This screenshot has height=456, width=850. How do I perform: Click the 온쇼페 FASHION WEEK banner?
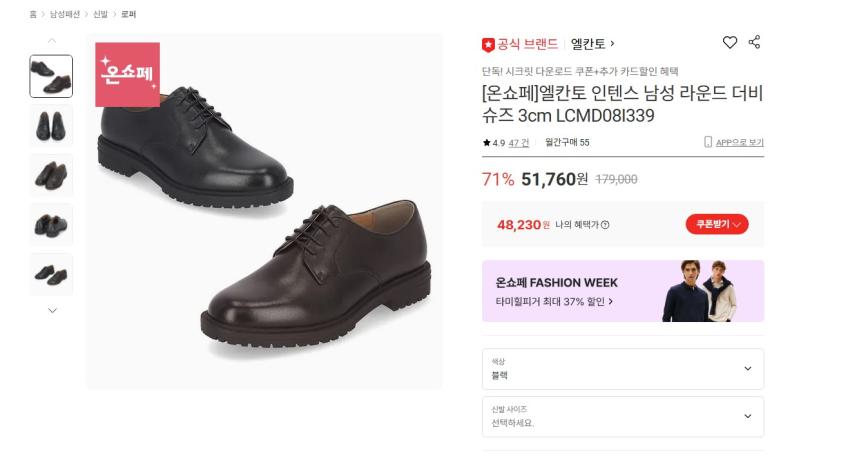tap(622, 291)
